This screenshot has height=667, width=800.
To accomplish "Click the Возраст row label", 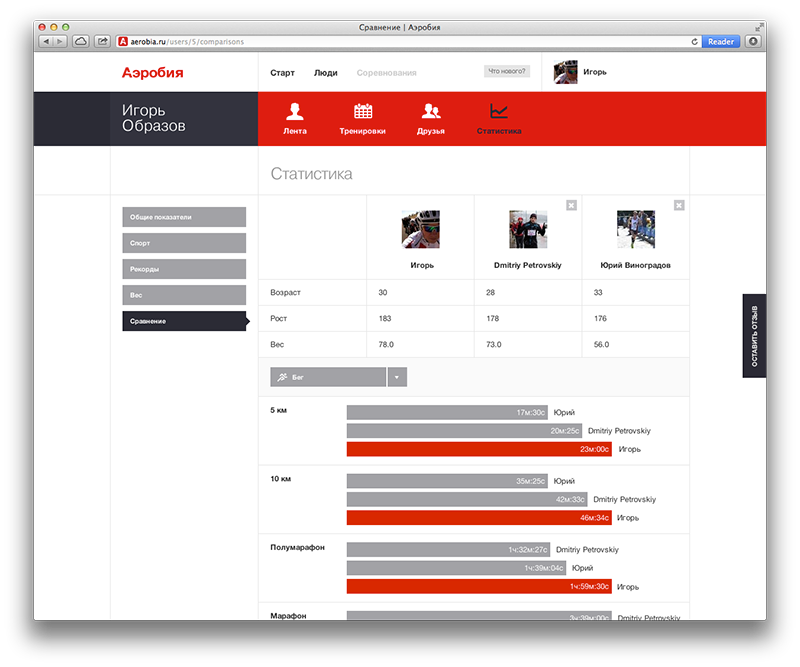I will [285, 292].
